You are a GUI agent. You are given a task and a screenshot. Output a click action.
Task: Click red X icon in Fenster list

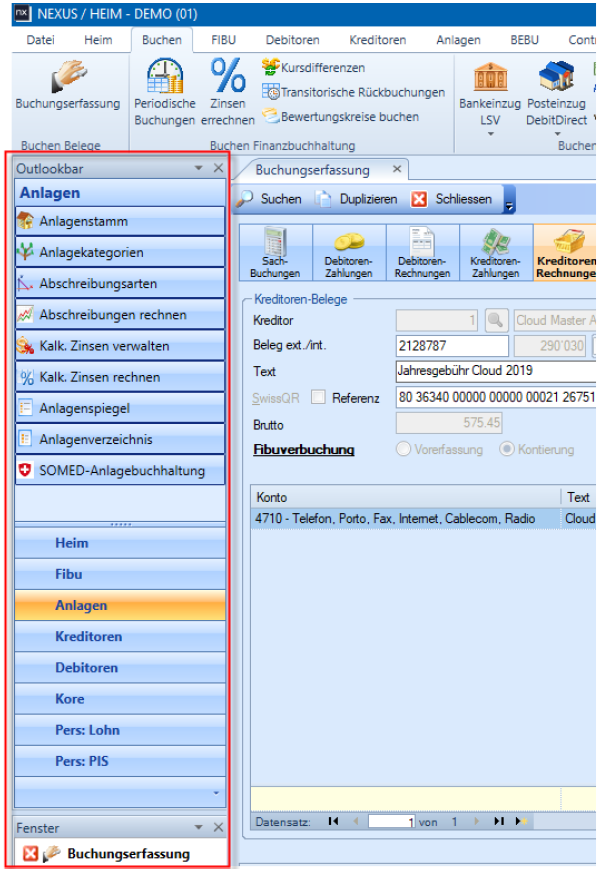pos(31,853)
